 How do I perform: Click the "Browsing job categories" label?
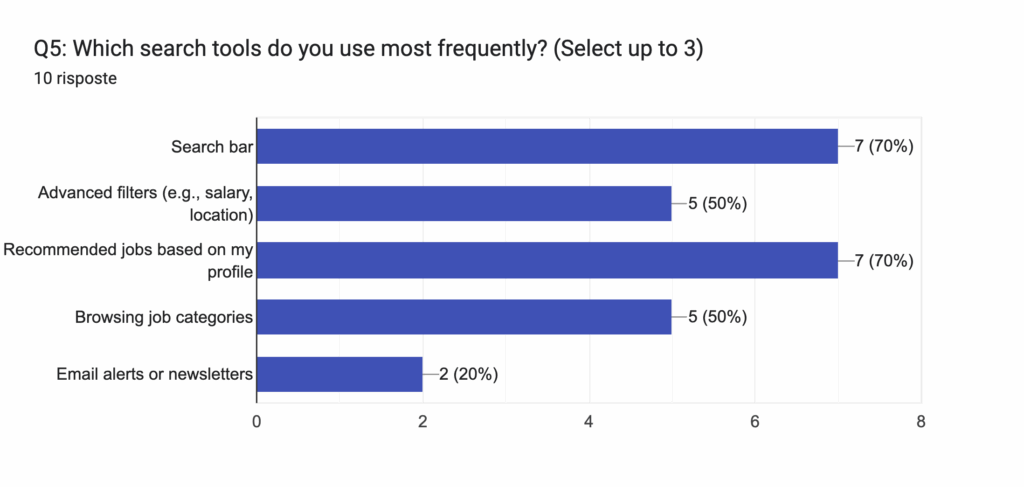(163, 318)
